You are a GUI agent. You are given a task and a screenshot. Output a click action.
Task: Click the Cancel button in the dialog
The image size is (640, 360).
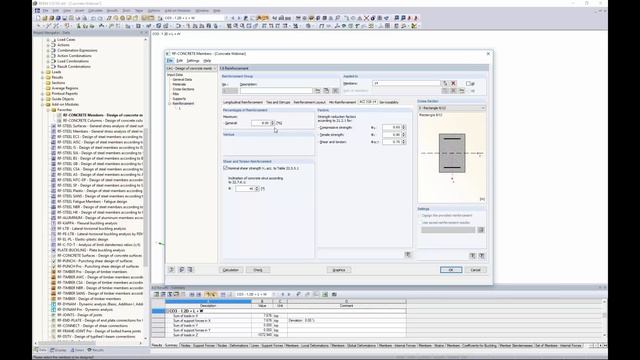(x=476, y=270)
